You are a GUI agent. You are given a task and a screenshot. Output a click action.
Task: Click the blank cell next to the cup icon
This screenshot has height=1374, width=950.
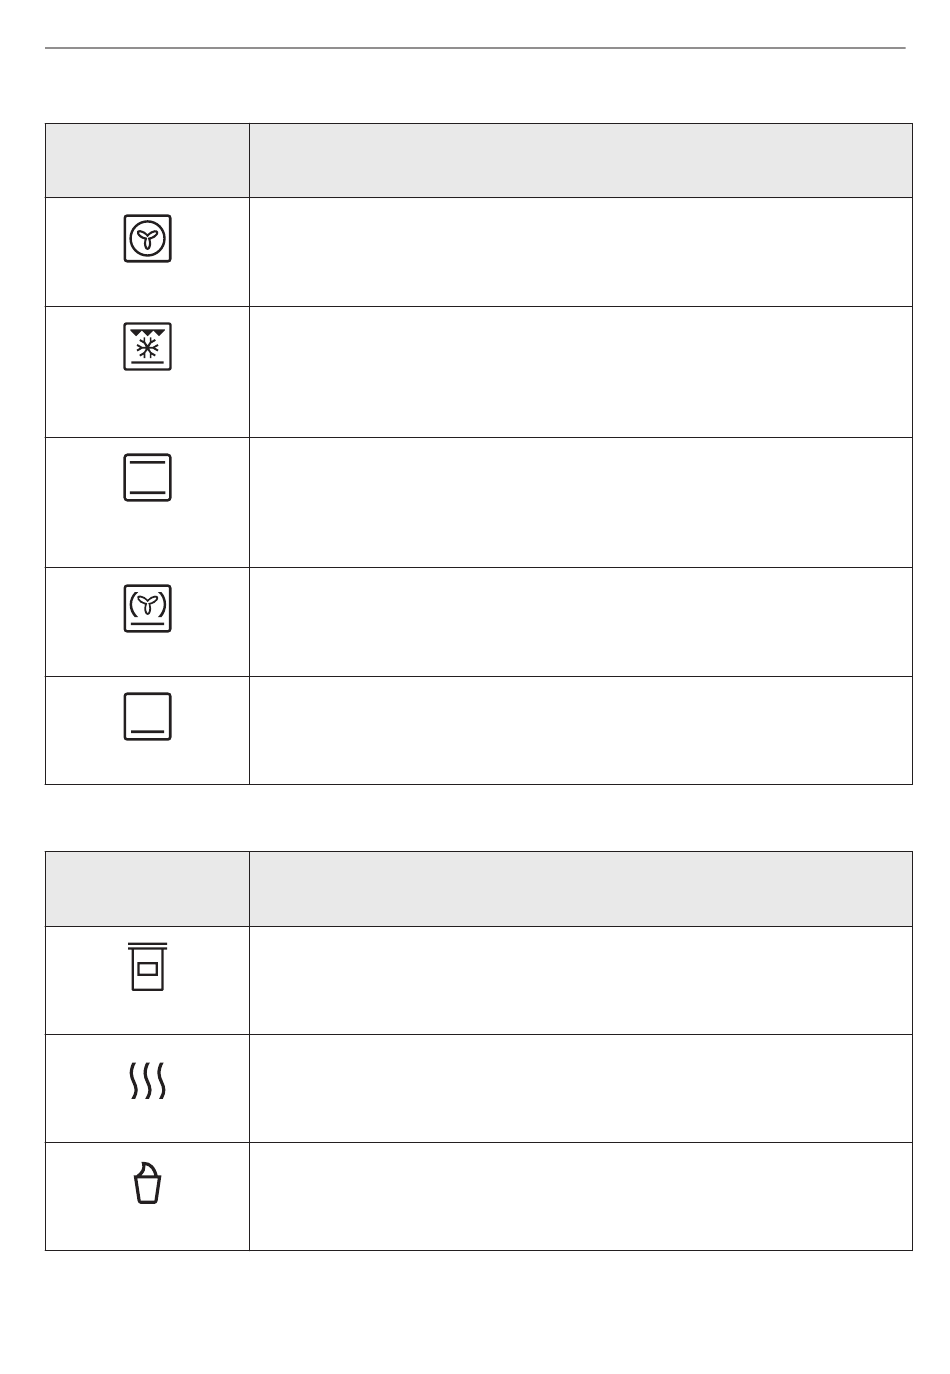581,1196
